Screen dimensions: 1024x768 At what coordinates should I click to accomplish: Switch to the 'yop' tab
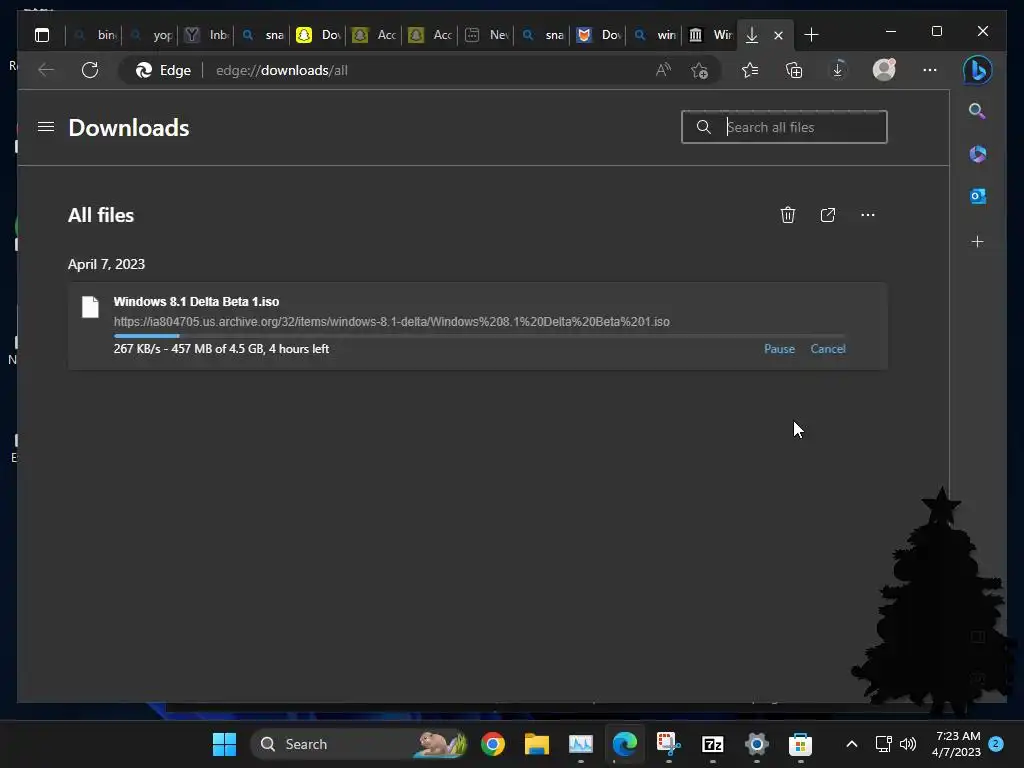(152, 35)
